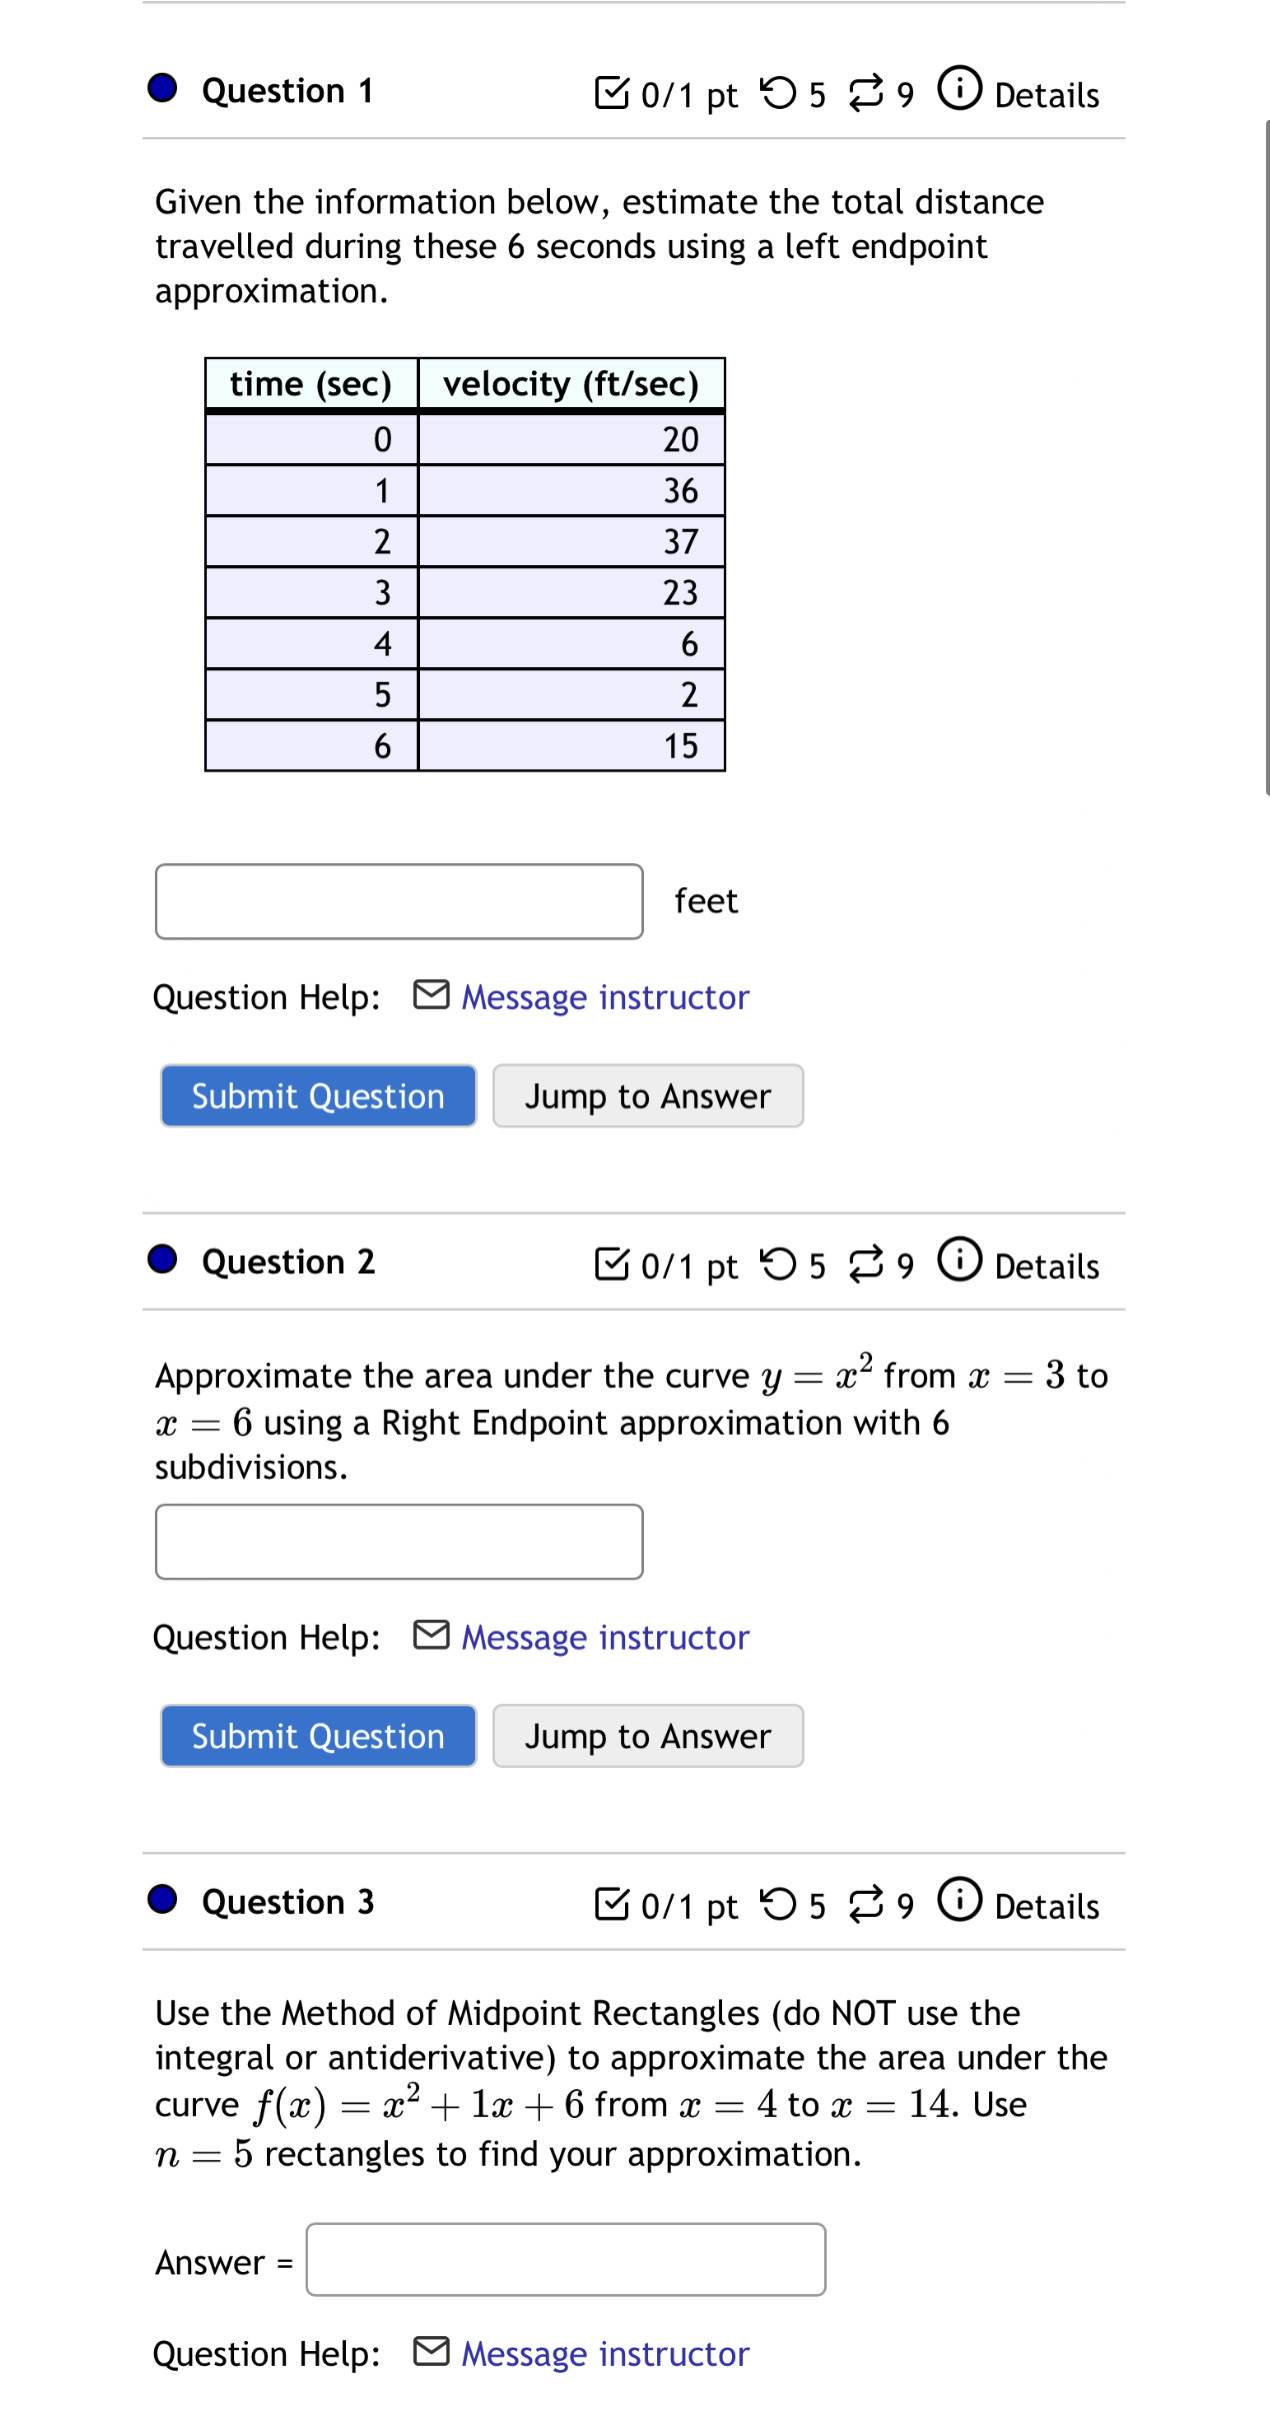Click the status dot next to Question 2

[x=163, y=1261]
